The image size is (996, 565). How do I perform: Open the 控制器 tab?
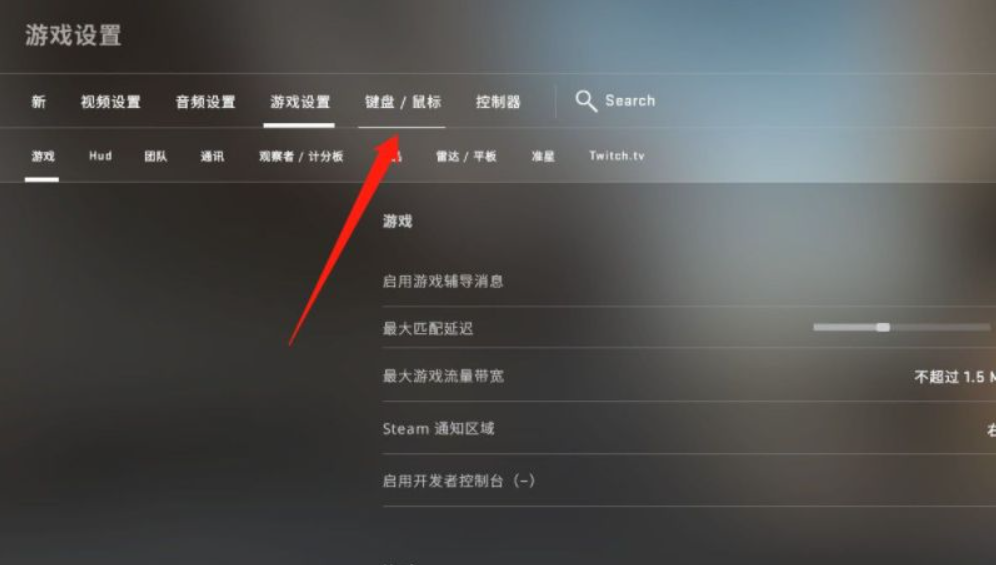[x=498, y=102]
